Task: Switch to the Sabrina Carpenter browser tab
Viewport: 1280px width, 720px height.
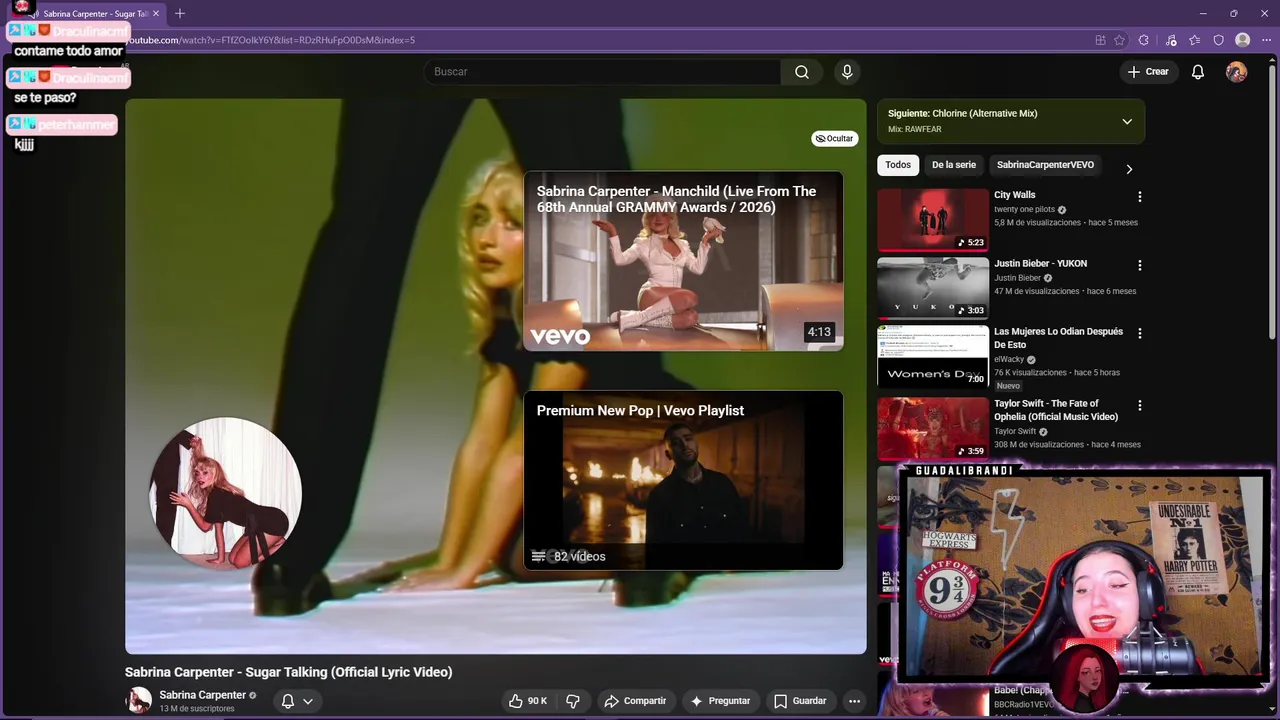Action: (95, 14)
